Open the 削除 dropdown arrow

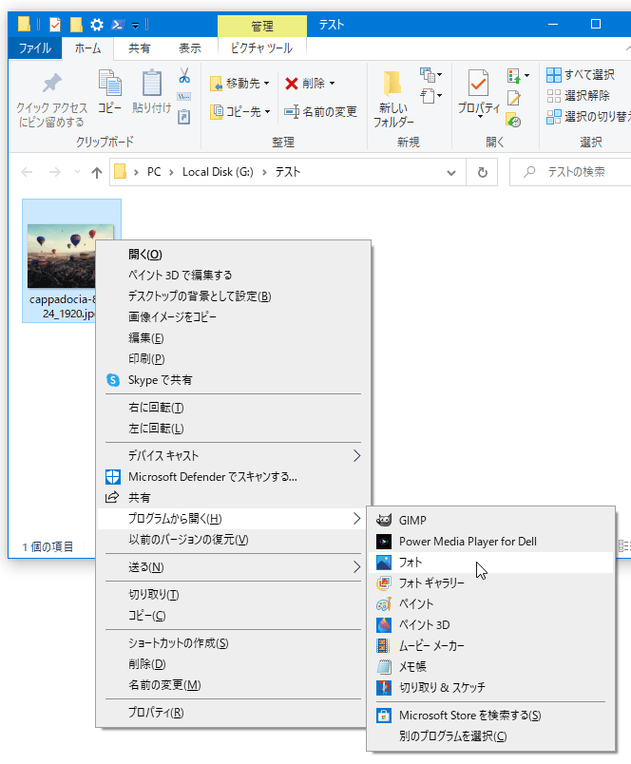(332, 84)
